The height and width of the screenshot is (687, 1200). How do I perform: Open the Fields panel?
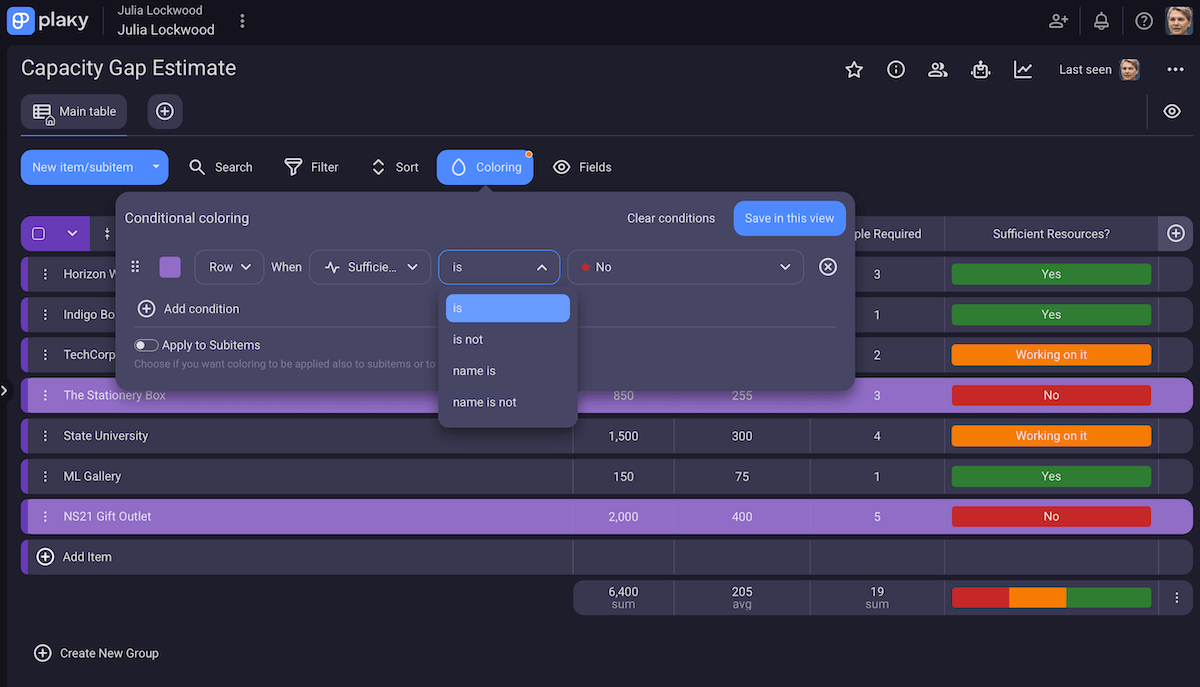(x=582, y=167)
